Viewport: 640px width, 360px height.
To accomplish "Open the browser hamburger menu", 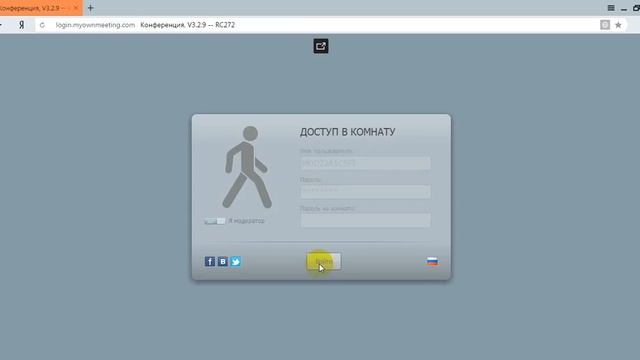I will click(x=611, y=8).
